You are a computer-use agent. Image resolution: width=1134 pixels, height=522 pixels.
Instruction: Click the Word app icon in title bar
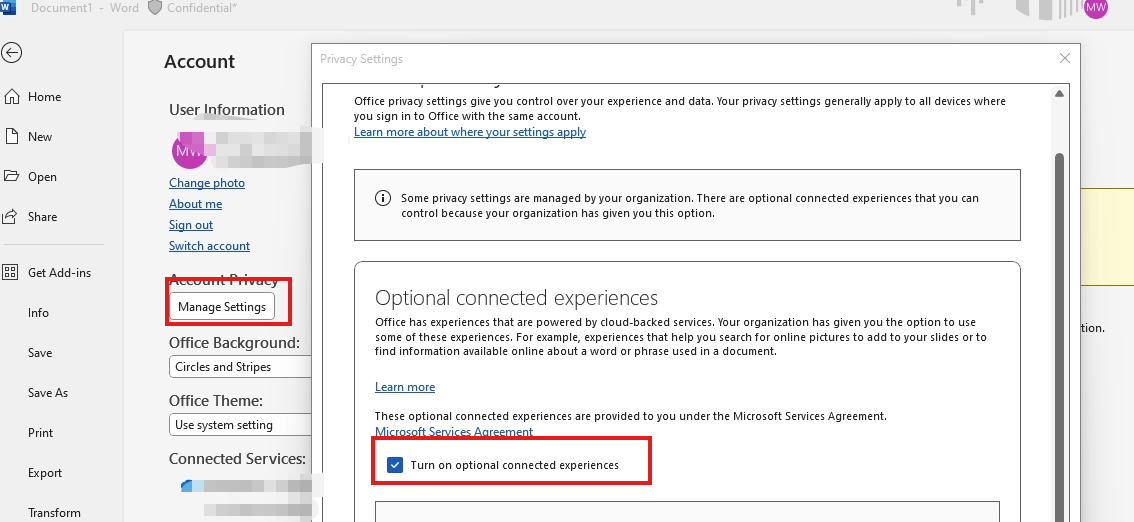(x=8, y=8)
